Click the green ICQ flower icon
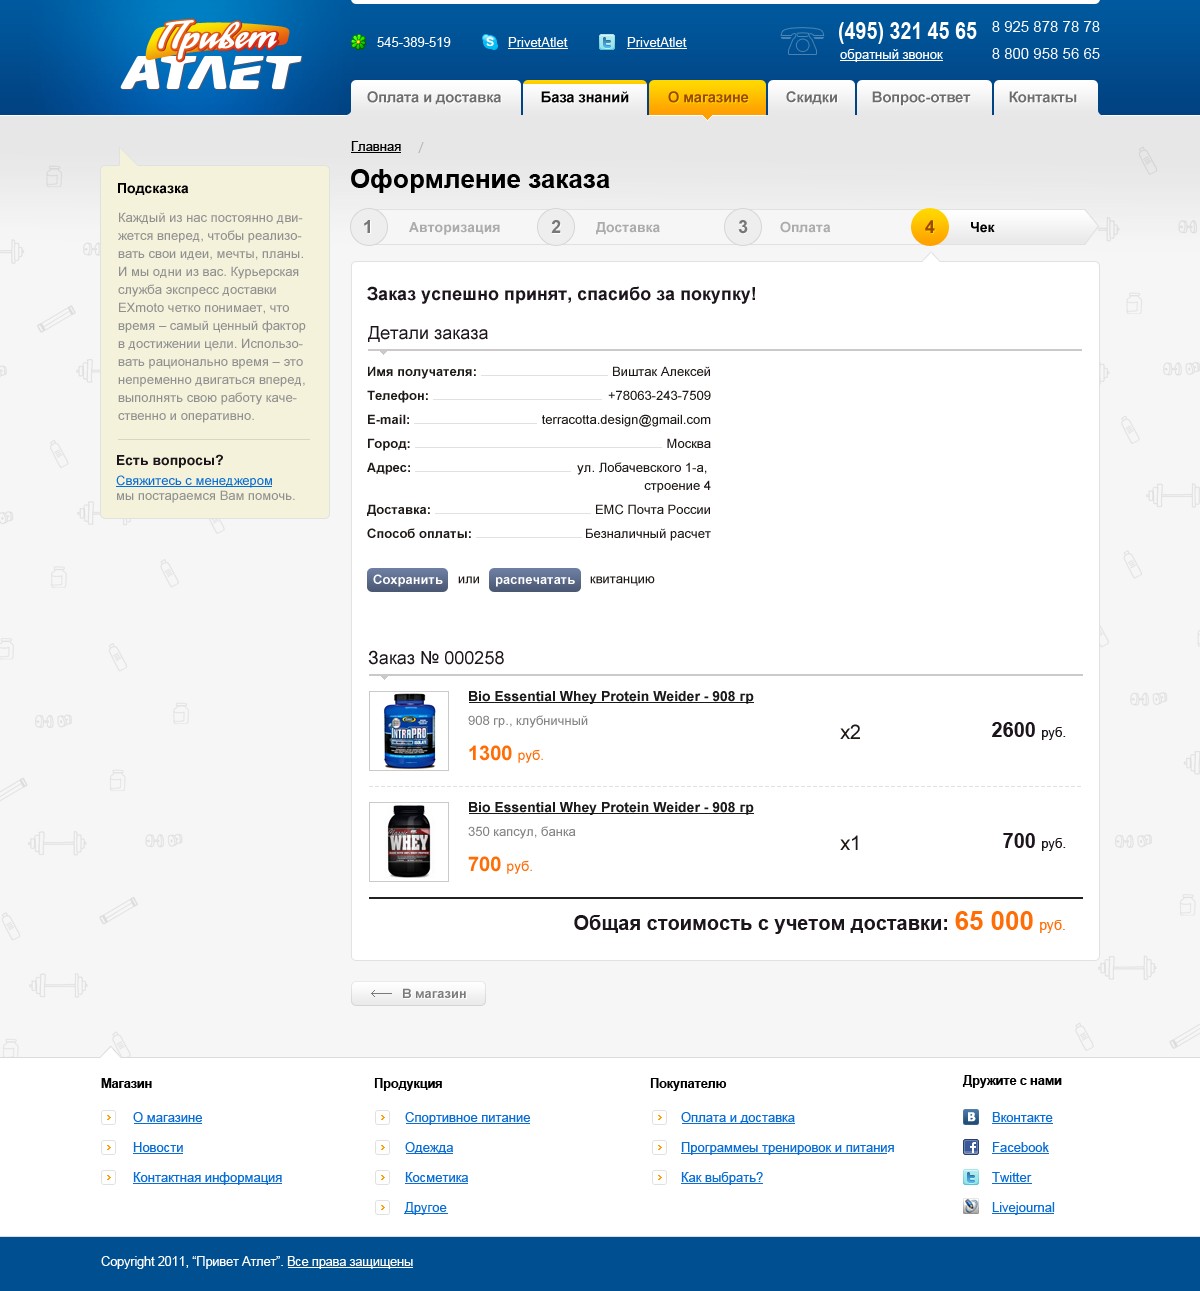The height and width of the screenshot is (1291, 1200). click(358, 42)
